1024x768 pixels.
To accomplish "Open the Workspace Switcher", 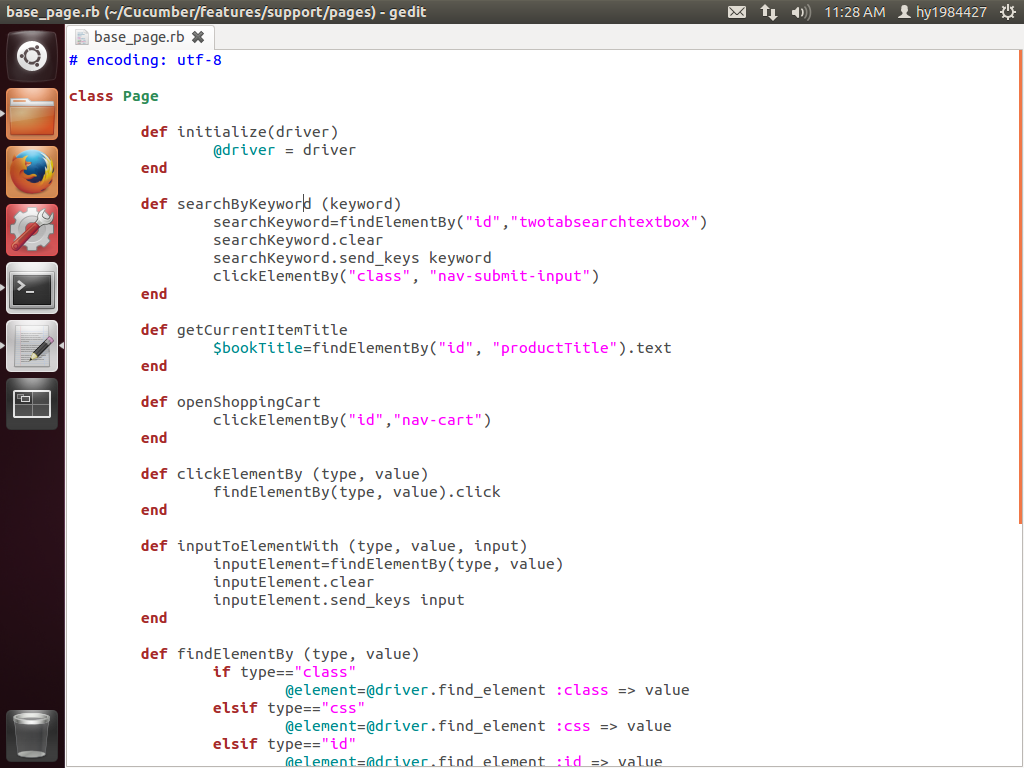I will tap(32, 404).
